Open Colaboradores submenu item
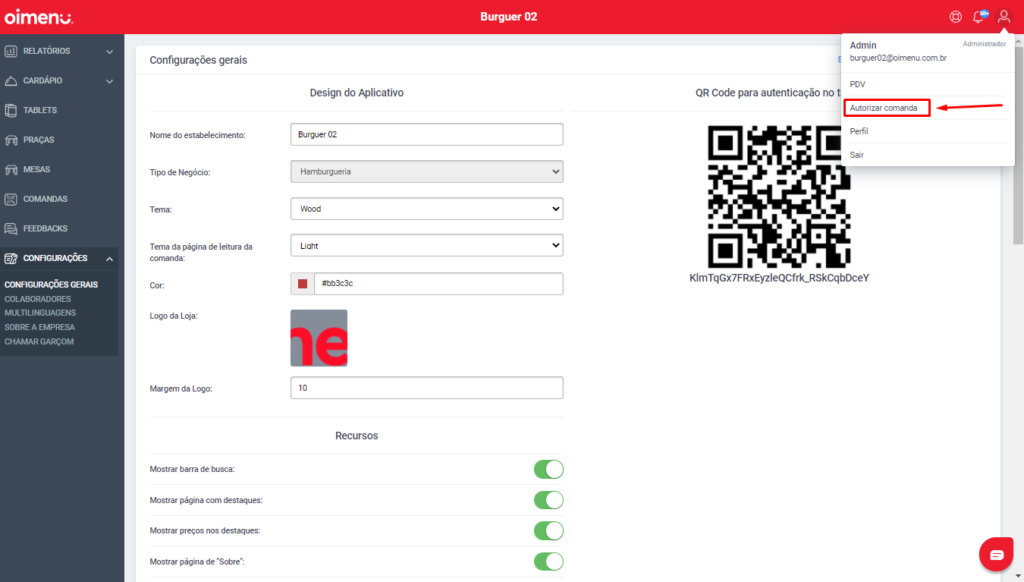Viewport: 1024px width, 582px height. click(38, 299)
